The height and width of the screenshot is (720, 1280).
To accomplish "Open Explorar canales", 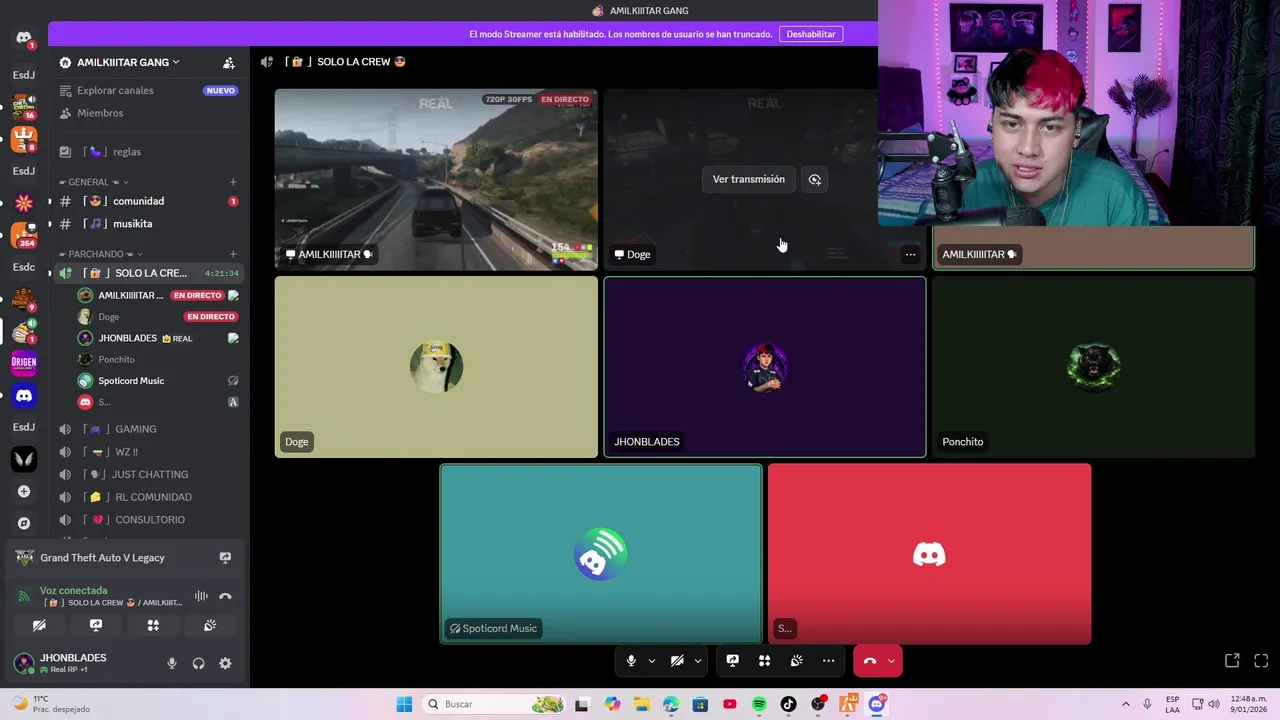I will click(x=148, y=90).
